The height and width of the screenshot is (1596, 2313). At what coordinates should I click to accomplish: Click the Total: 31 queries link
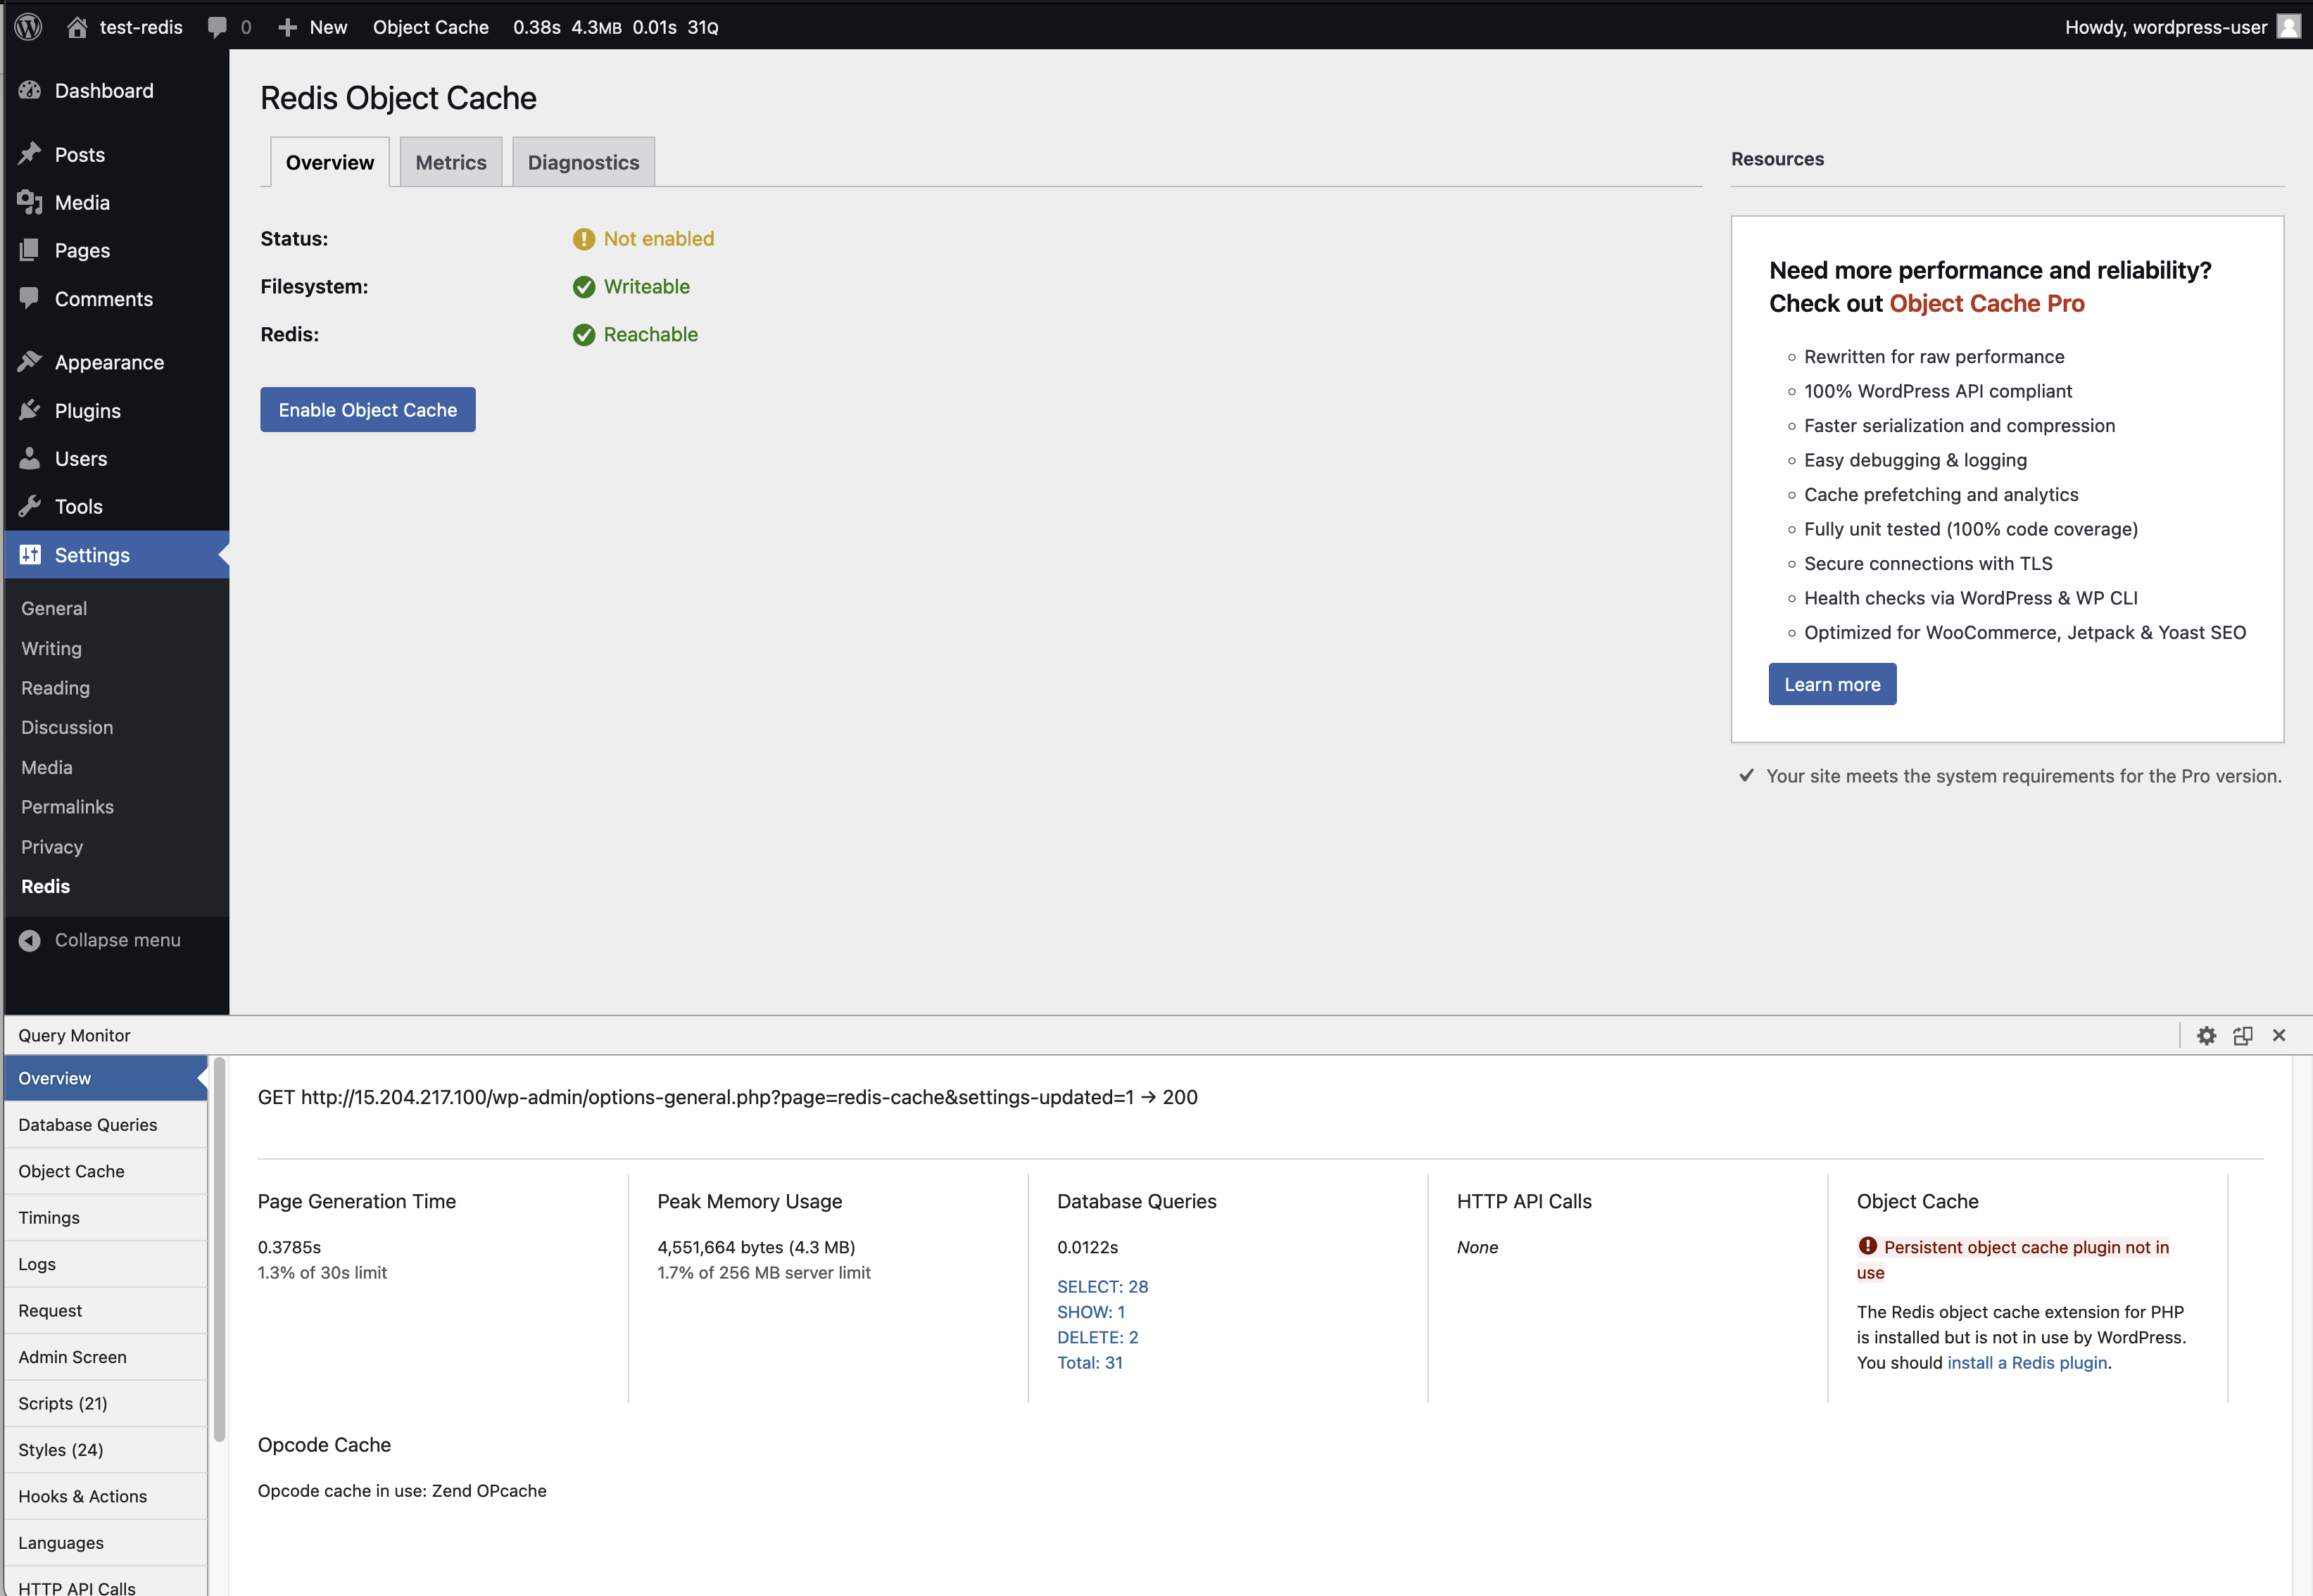tap(1090, 1362)
